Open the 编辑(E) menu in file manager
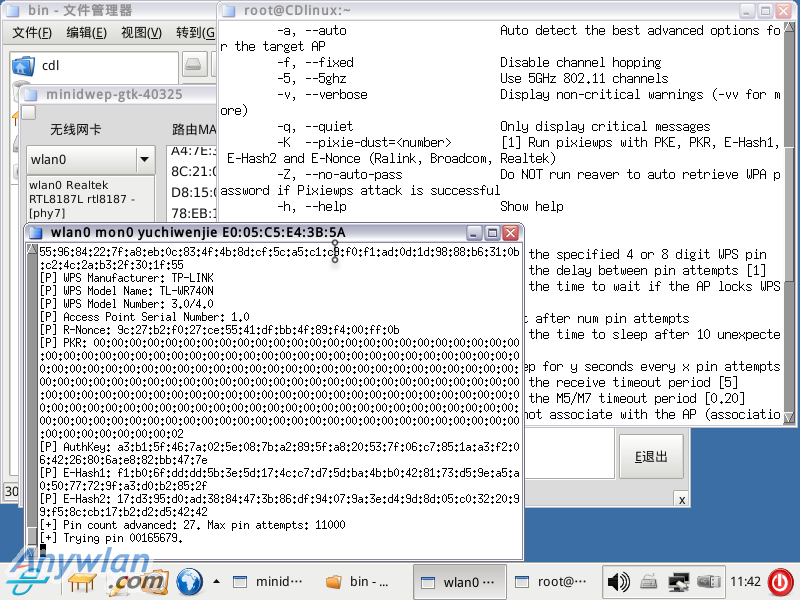 click(x=86, y=33)
